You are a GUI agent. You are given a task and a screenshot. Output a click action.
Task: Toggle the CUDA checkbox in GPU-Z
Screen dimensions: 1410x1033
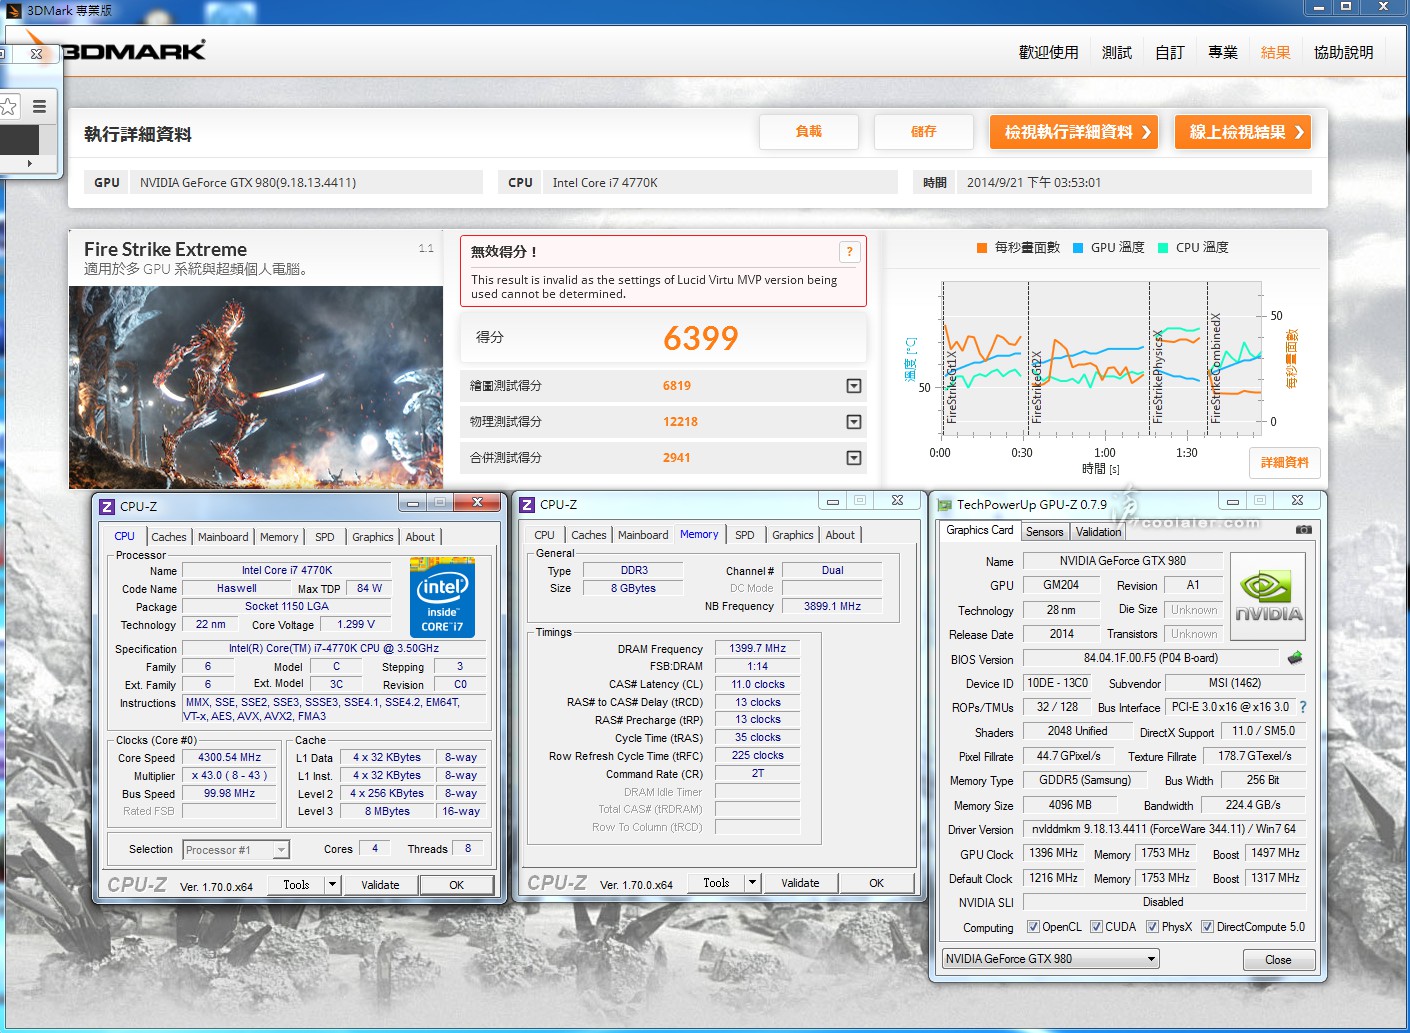tap(1096, 927)
